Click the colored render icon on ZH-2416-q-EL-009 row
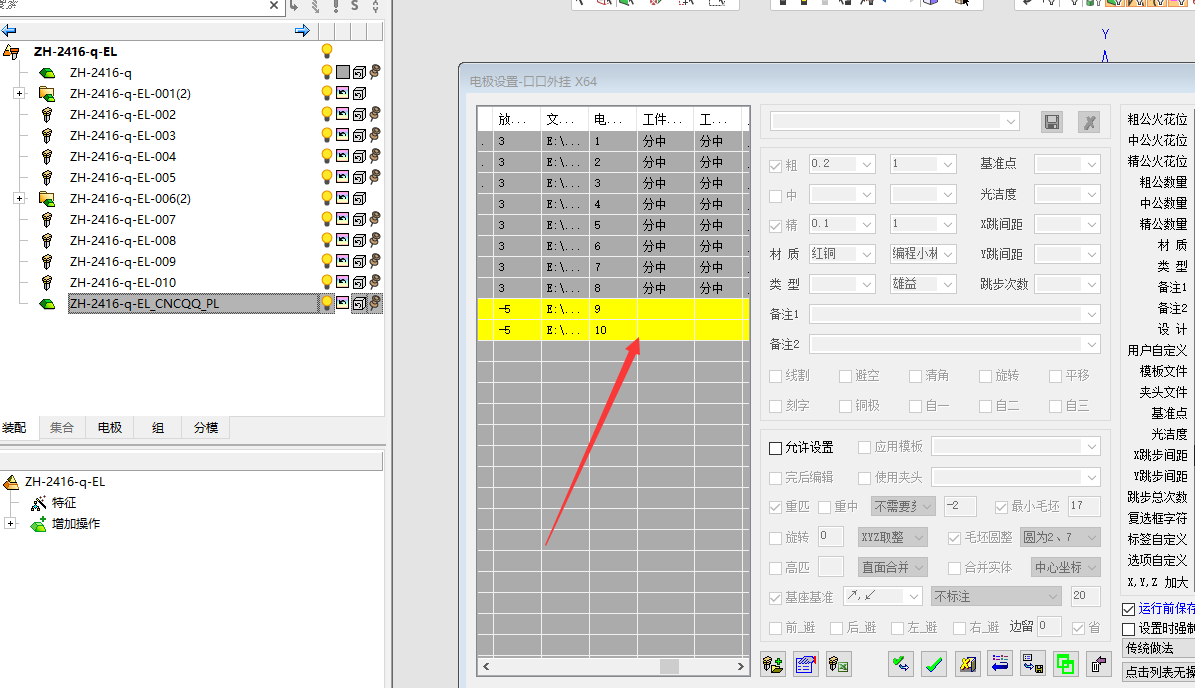The width and height of the screenshot is (1195, 688). (x=343, y=261)
